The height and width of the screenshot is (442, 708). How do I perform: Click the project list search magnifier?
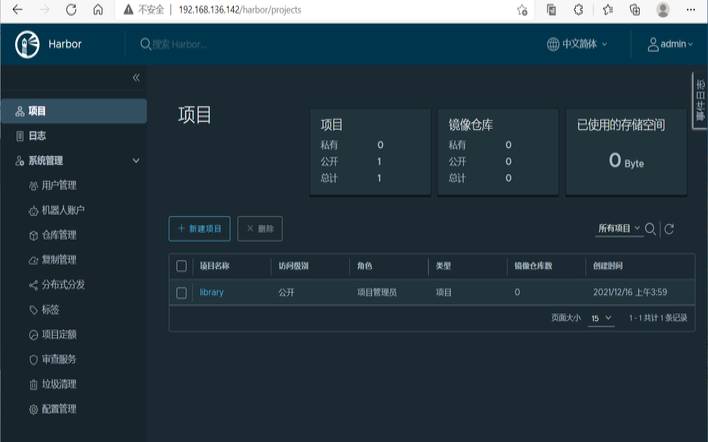point(650,229)
